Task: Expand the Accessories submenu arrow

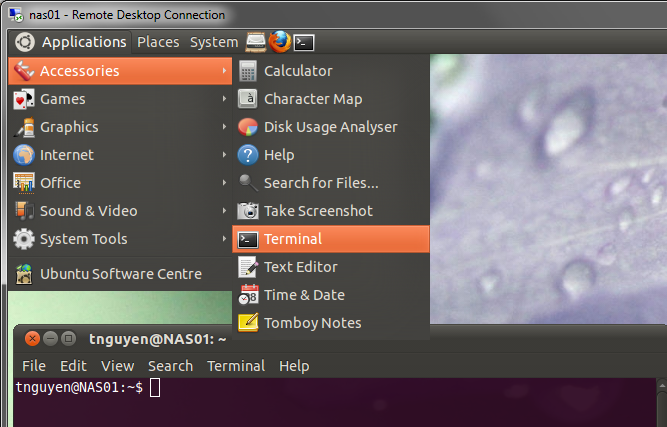Action: tap(224, 71)
